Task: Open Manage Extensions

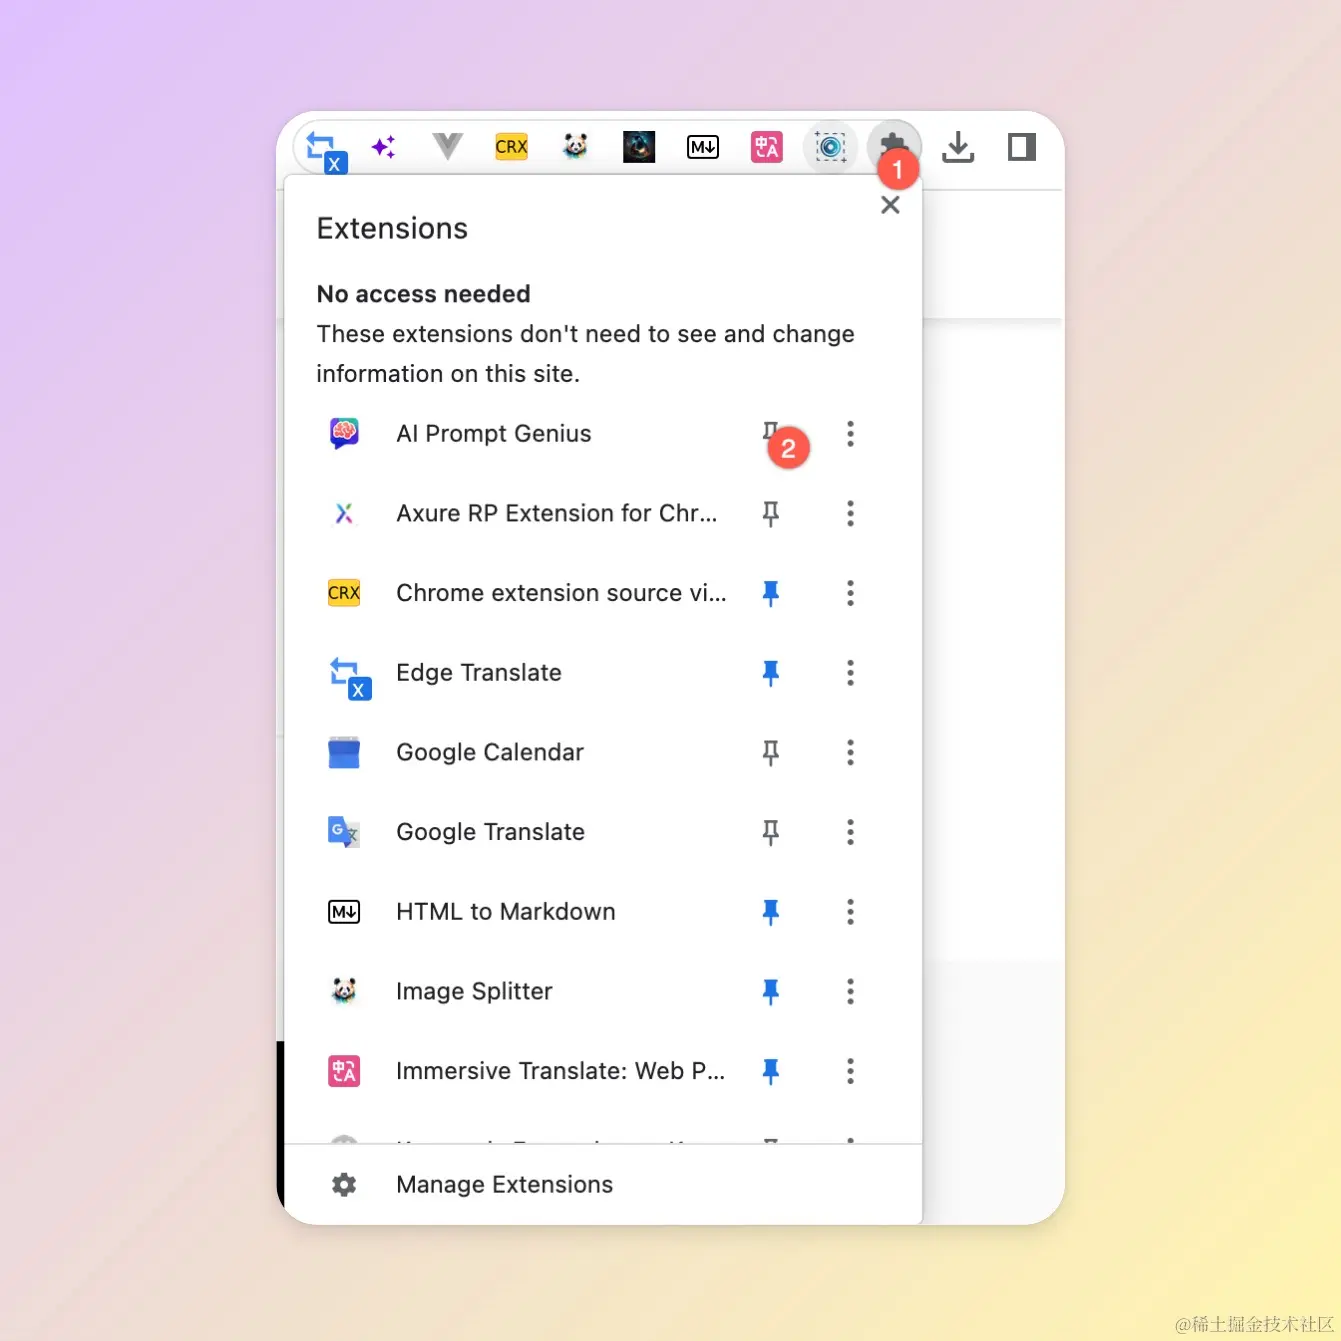Action: (x=603, y=1185)
